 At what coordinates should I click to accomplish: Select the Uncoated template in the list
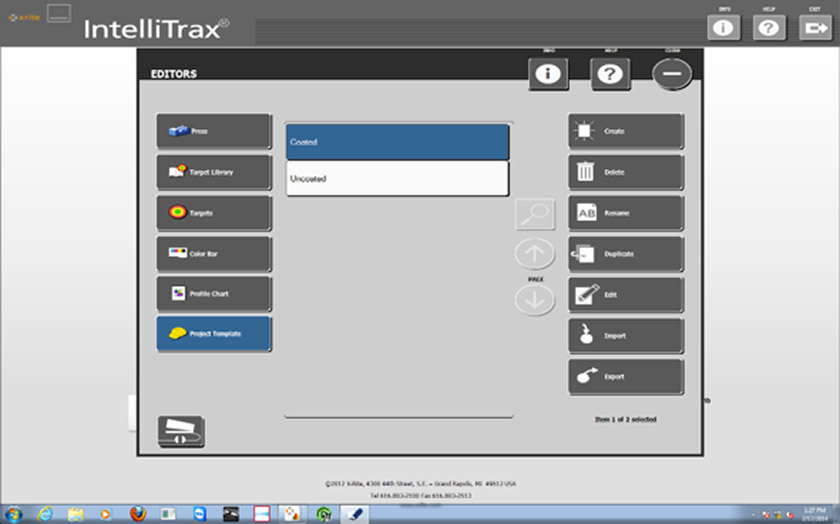point(397,178)
